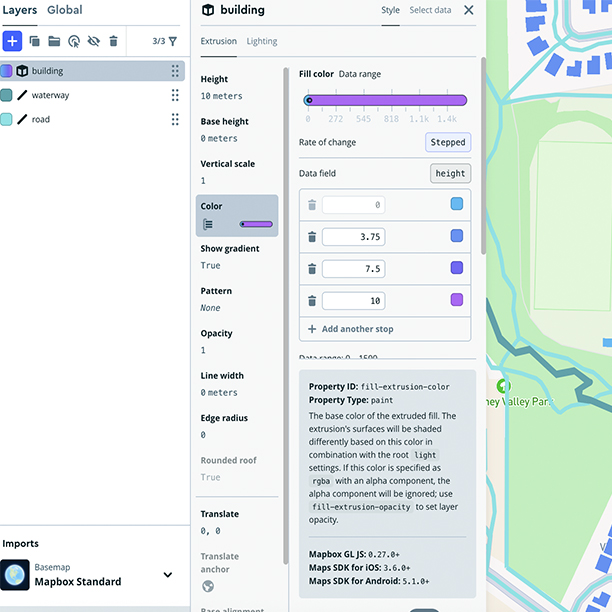612x612 pixels.
Task: Open the Line width property
Action: click(x=237, y=384)
